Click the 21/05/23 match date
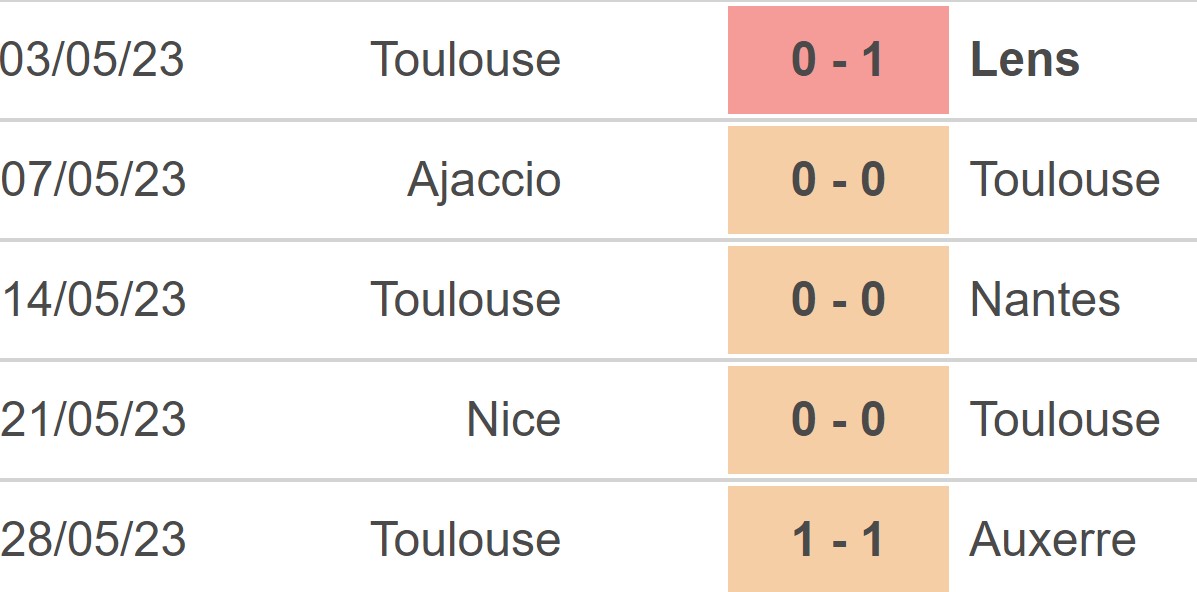 click(x=93, y=419)
